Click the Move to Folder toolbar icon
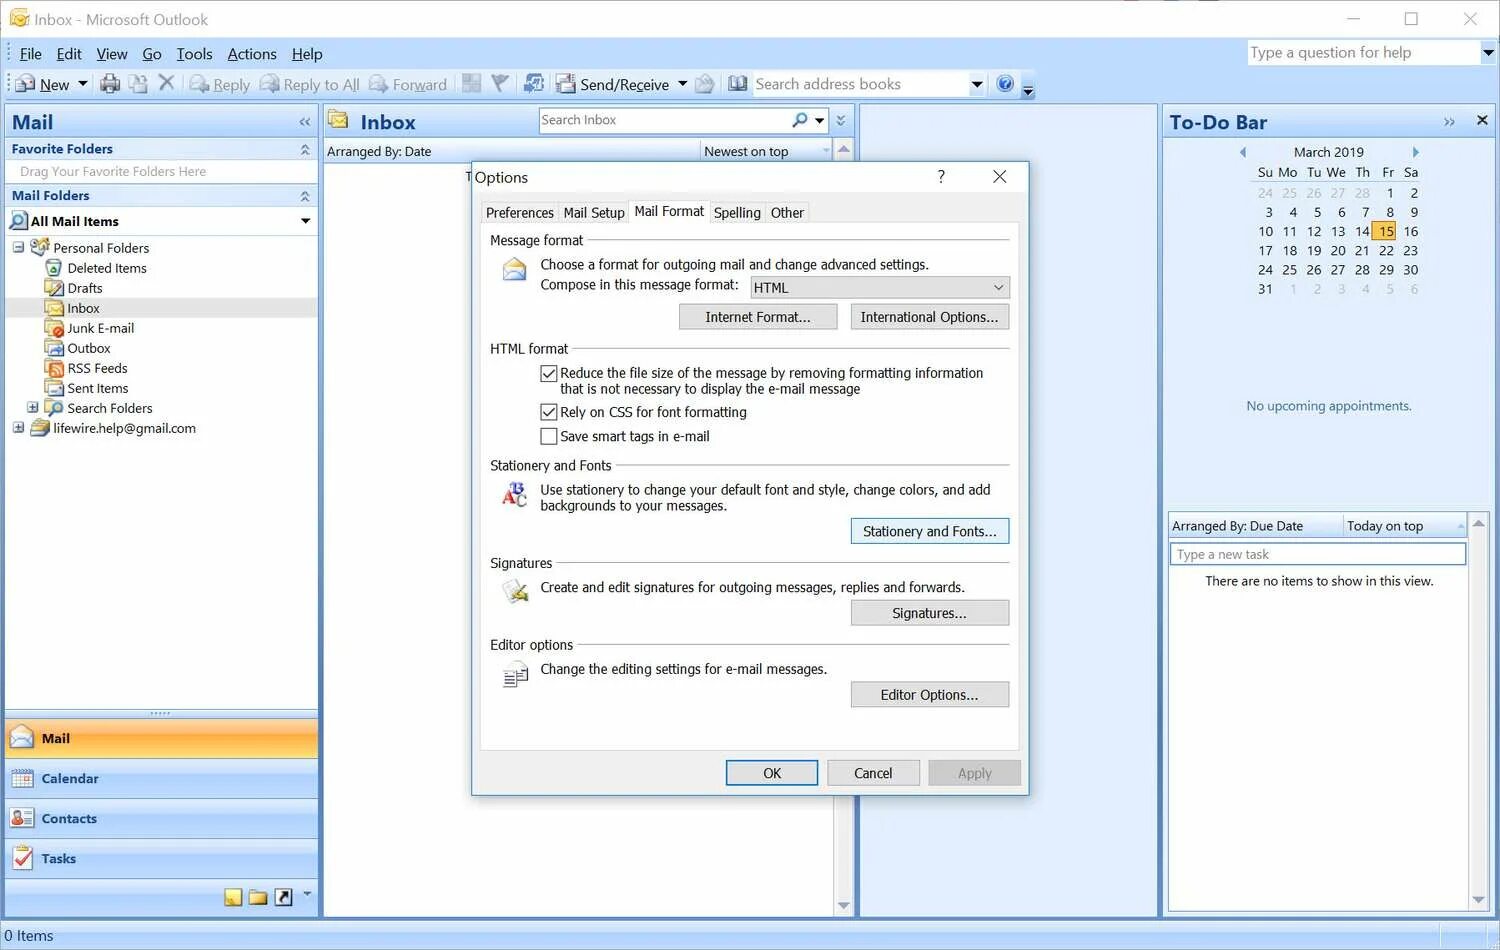This screenshot has width=1500, height=950. pyautogui.click(x=138, y=84)
